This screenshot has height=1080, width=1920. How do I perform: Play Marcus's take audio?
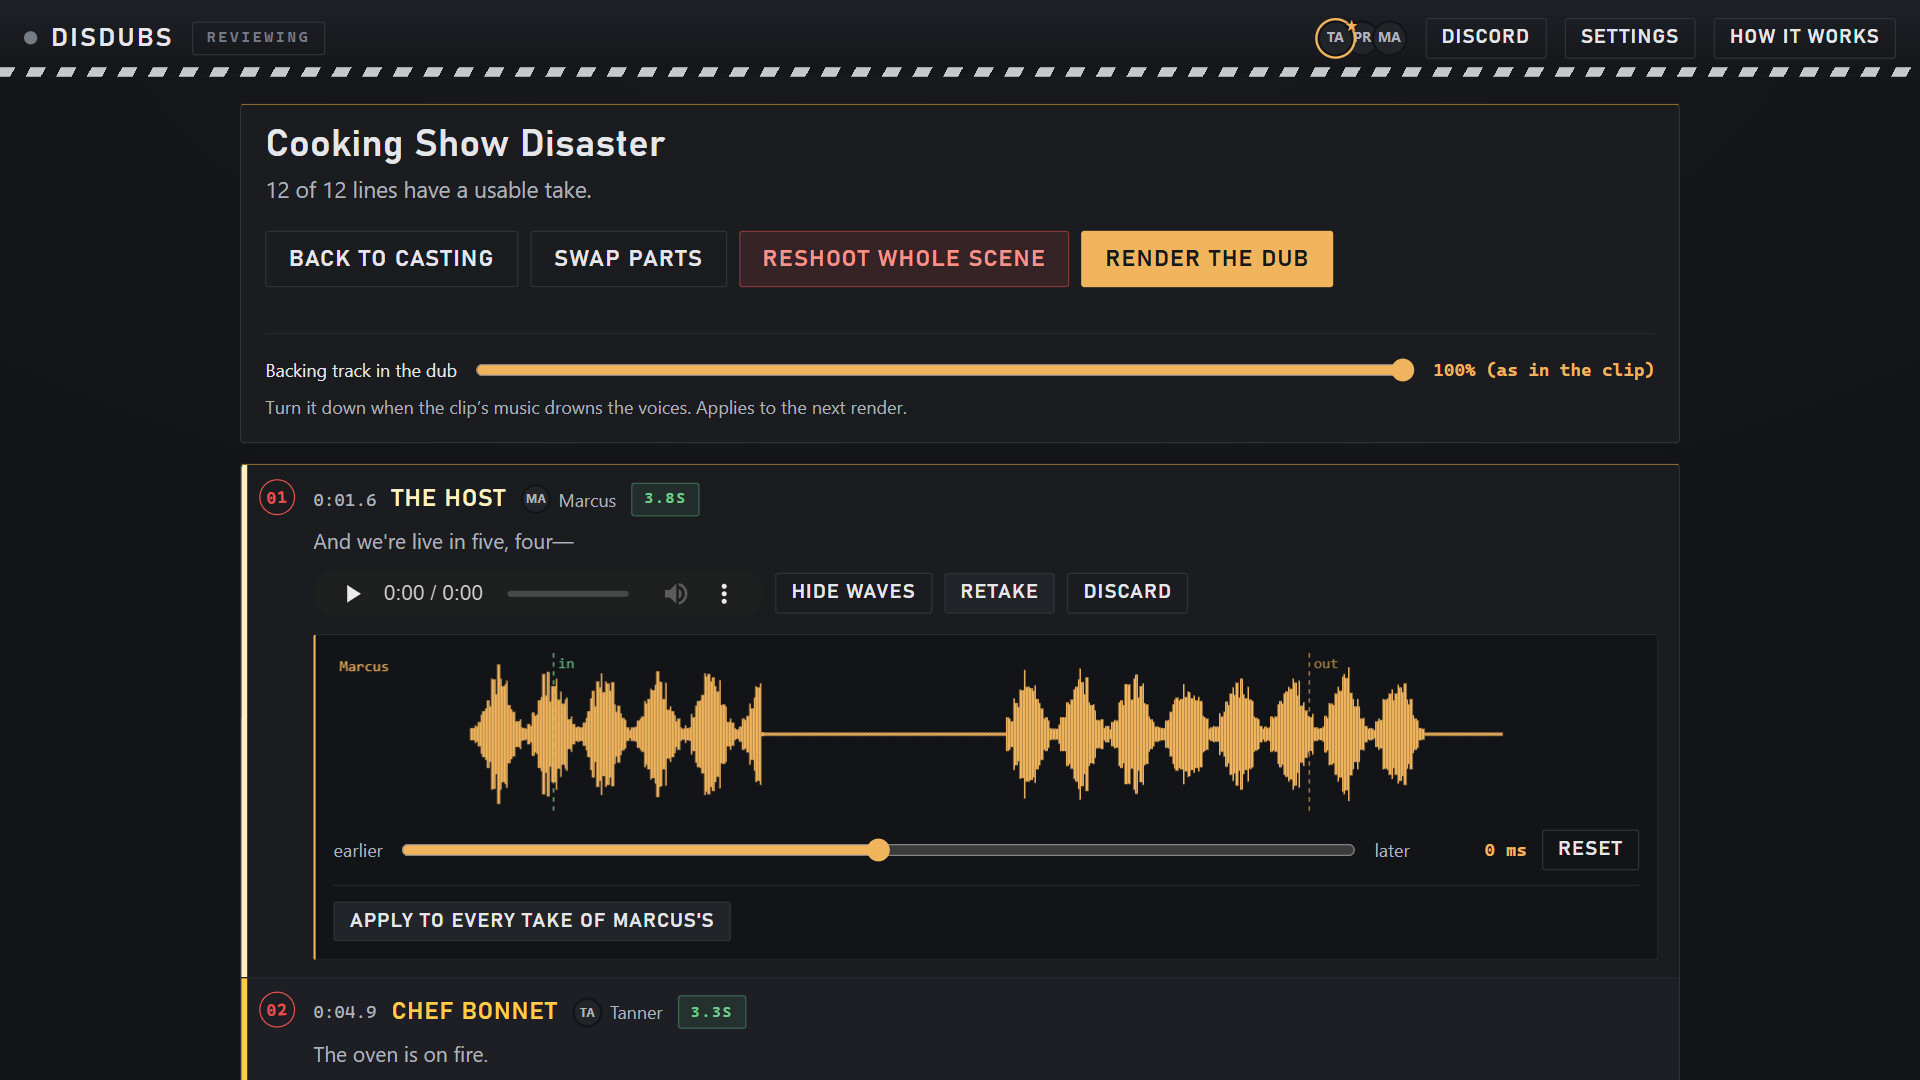353,593
